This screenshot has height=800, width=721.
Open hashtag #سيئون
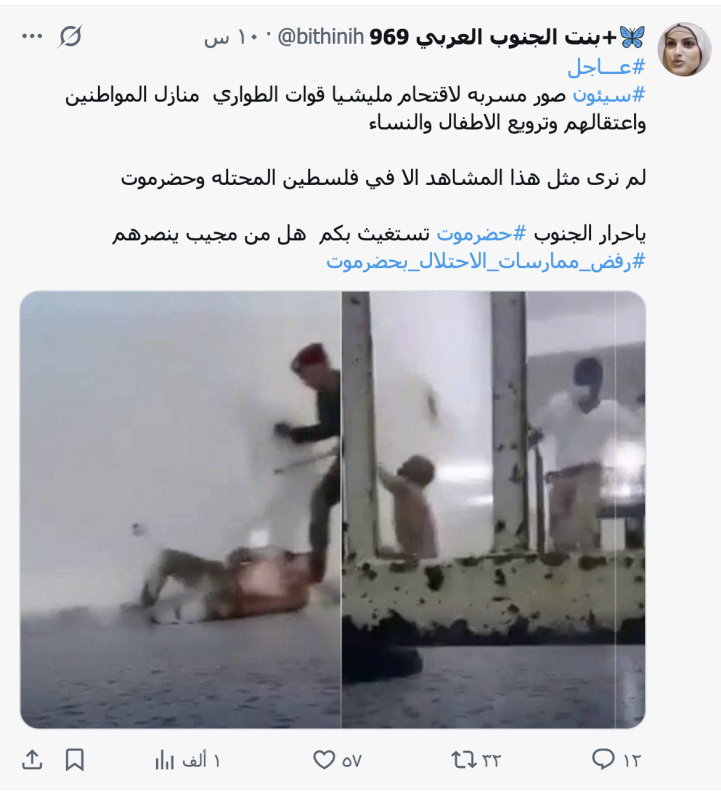click(x=609, y=95)
